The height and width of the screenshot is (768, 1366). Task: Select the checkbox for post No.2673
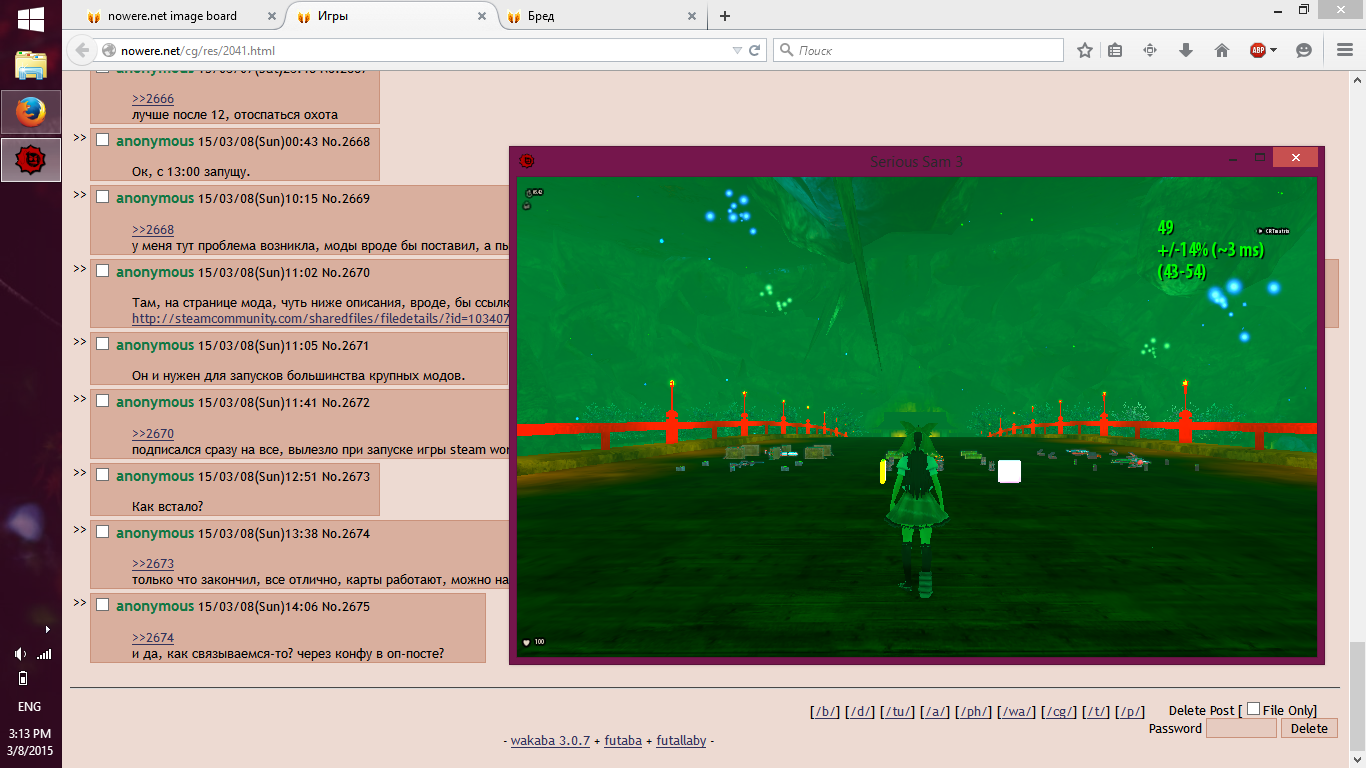pos(102,475)
